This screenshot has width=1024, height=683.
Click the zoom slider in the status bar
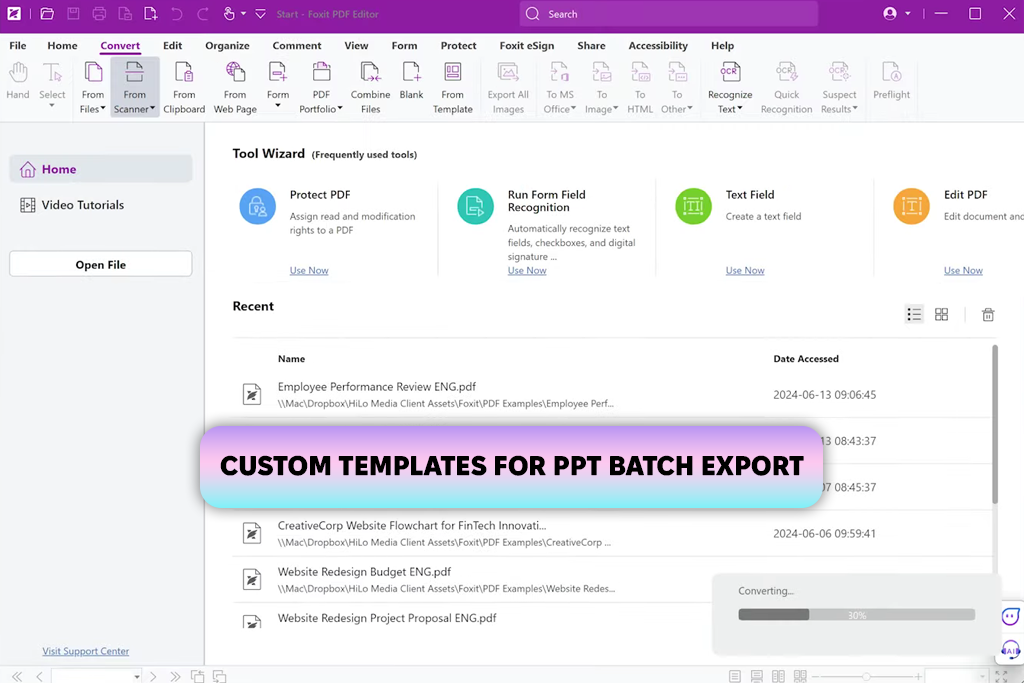click(866, 676)
